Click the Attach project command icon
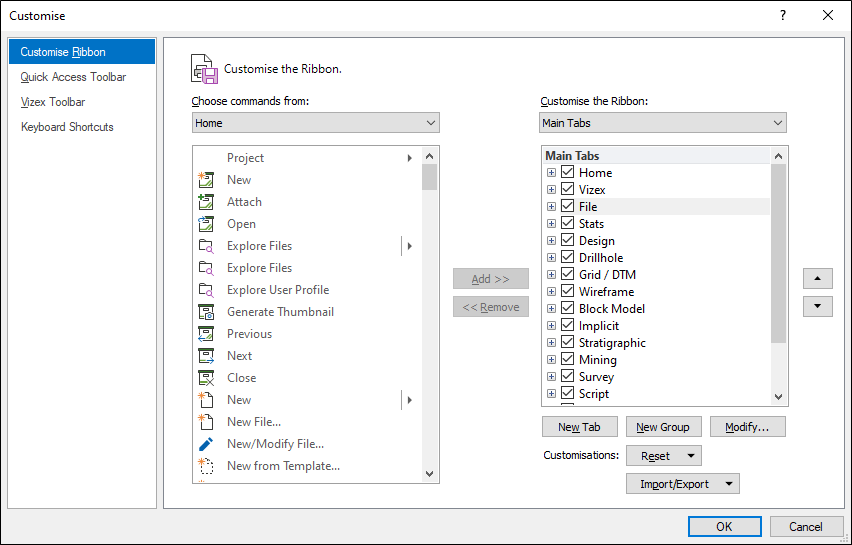 (206, 202)
